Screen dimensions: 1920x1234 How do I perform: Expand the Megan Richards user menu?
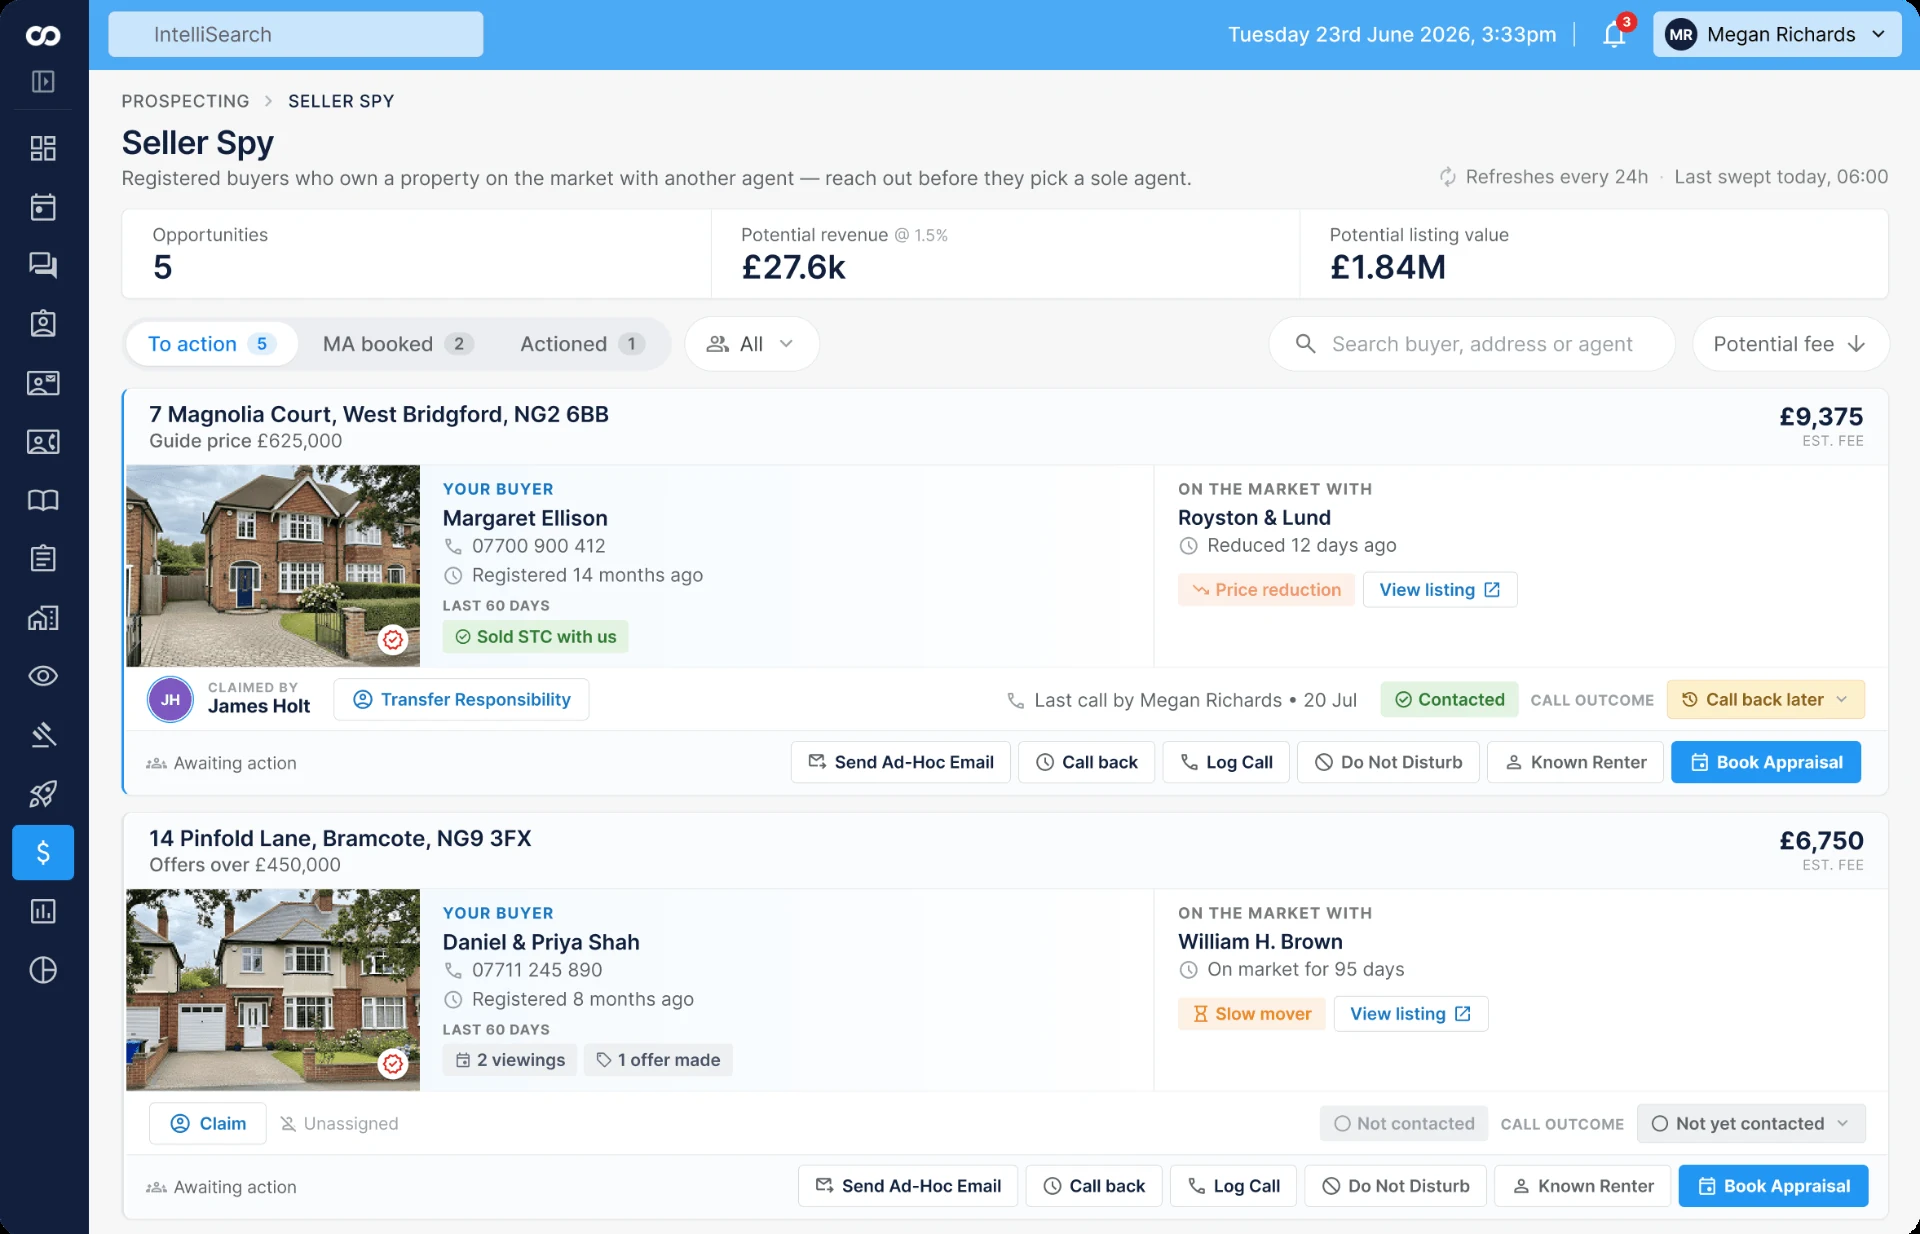(x=1777, y=34)
